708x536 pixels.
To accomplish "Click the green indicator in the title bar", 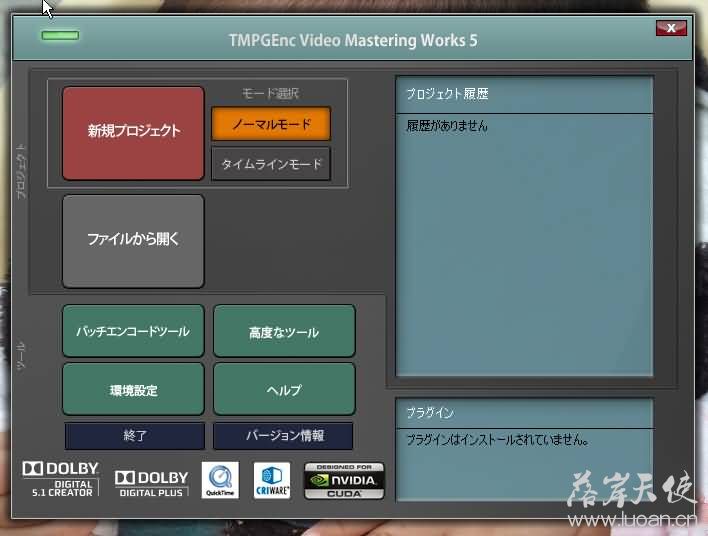I will pyautogui.click(x=60, y=35).
